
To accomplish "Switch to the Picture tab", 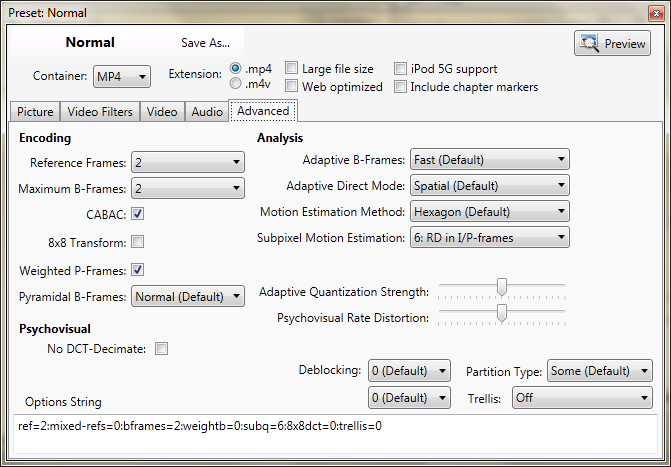I will coord(35,112).
